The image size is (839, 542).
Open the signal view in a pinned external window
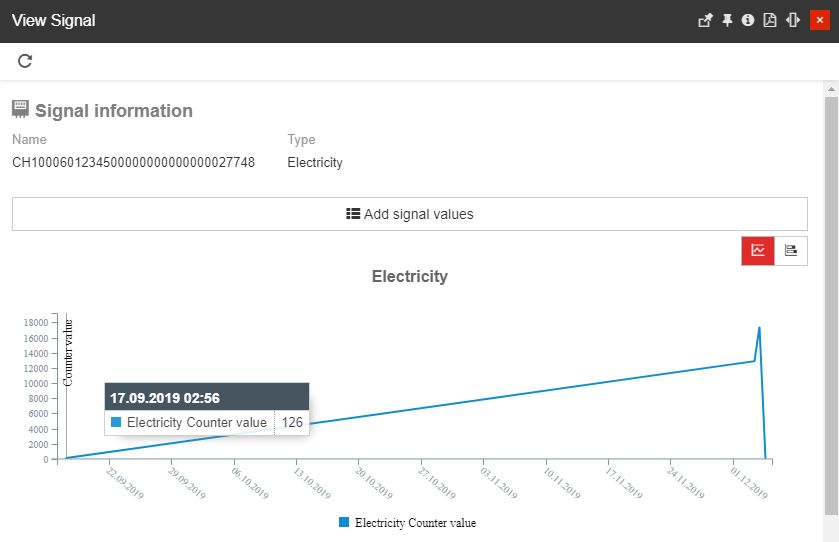705,21
